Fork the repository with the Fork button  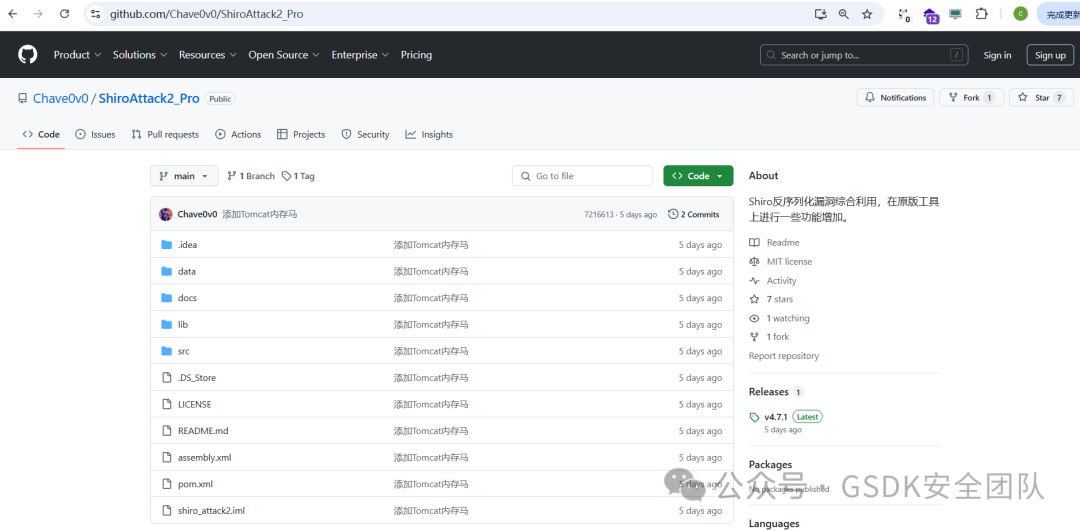(971, 98)
